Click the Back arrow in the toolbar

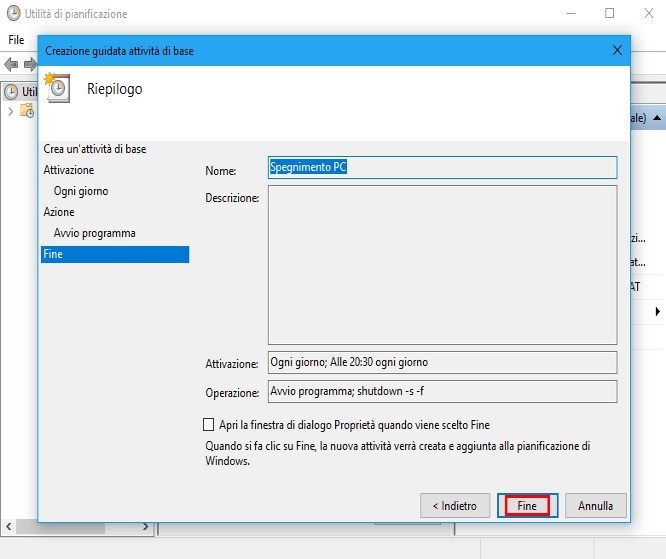[12, 64]
